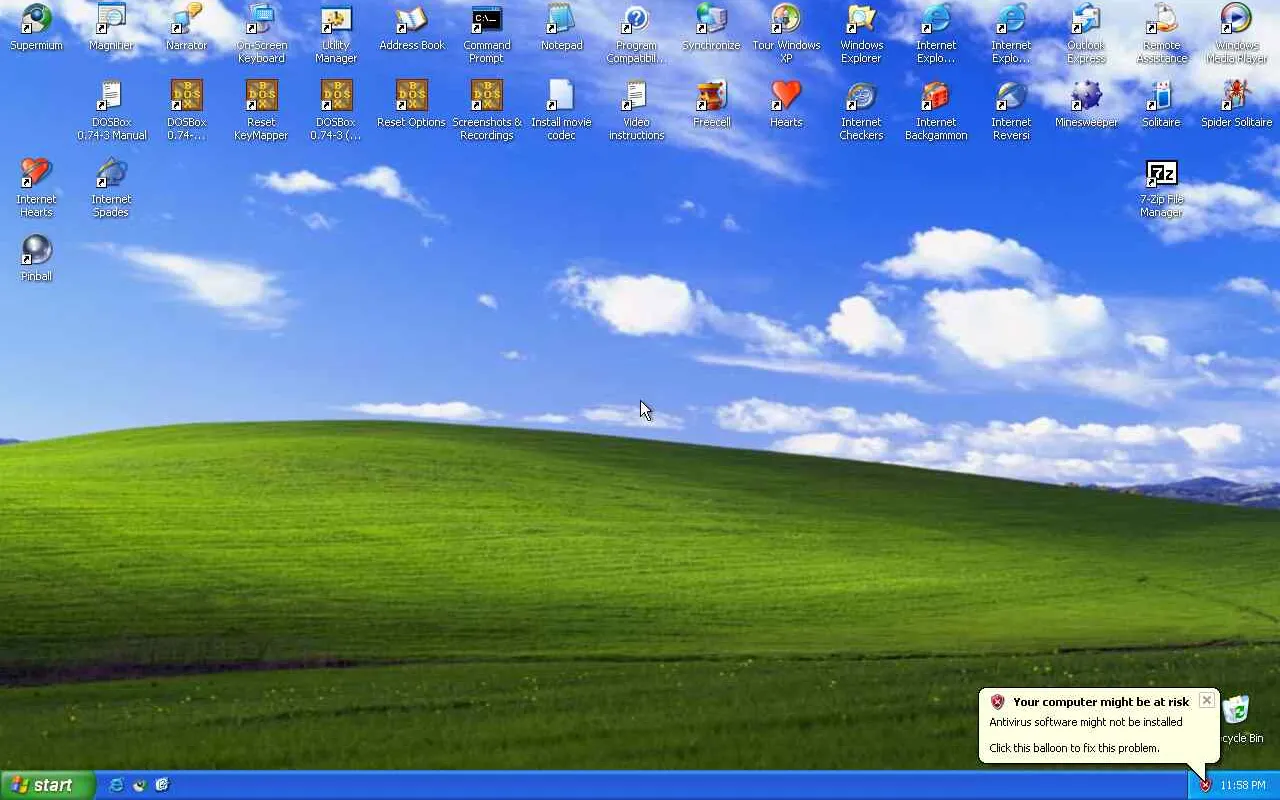Select the Address Book desktop shortcut
Screen dimensions: 1280x800
[412, 28]
